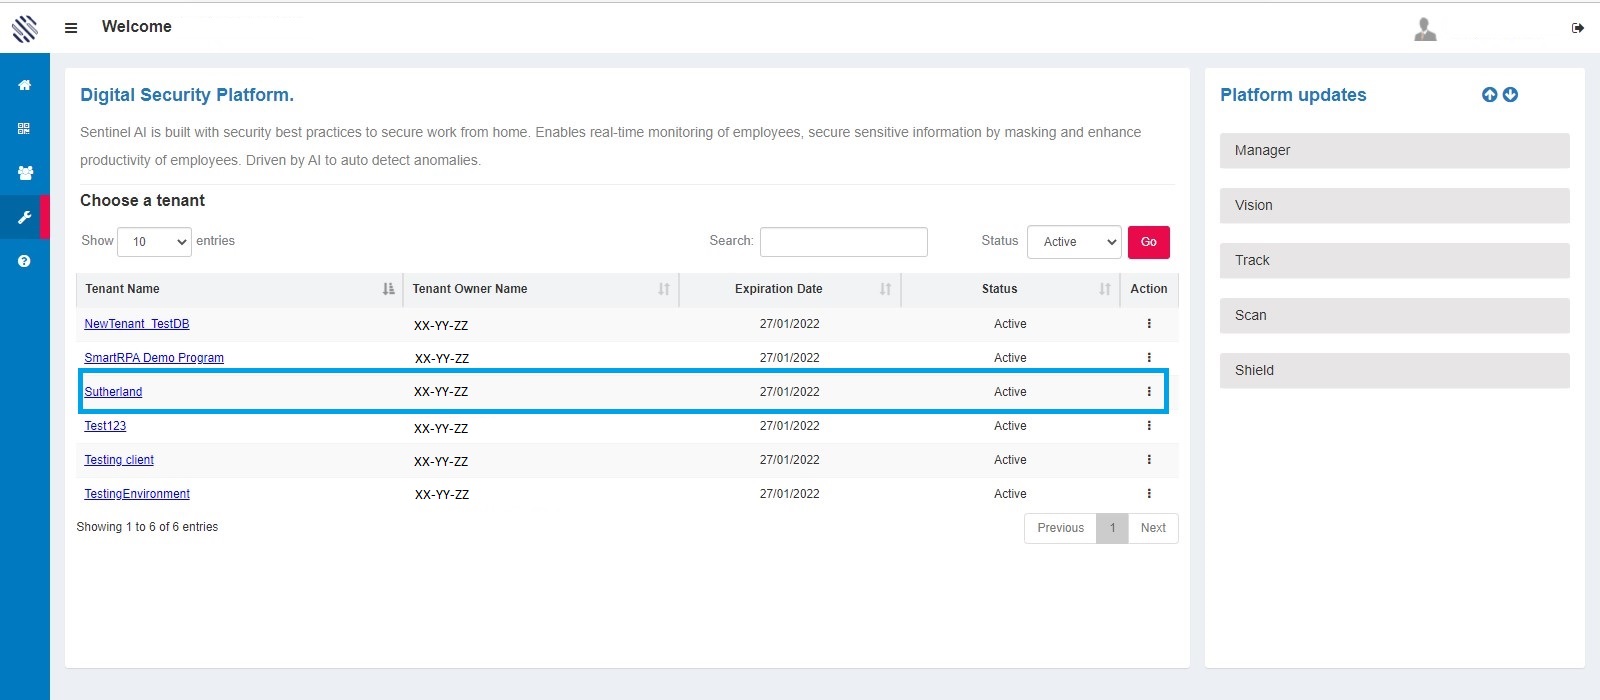The height and width of the screenshot is (700, 1600).
Task: Open the dashboard grid icon in sidebar
Action: pos(24,129)
